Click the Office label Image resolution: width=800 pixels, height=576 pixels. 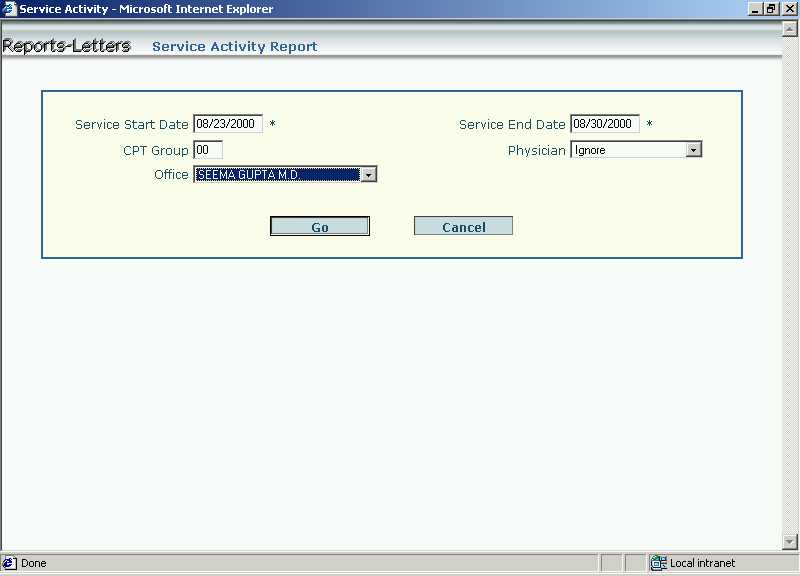(x=171, y=174)
